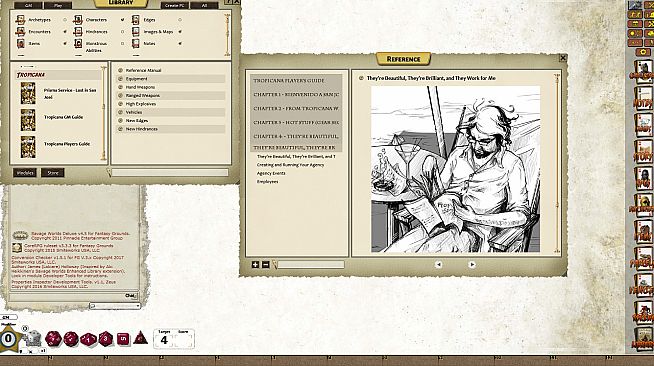
Task: Expand Chapter 2 - From Tropicana section
Action: (x=296, y=108)
